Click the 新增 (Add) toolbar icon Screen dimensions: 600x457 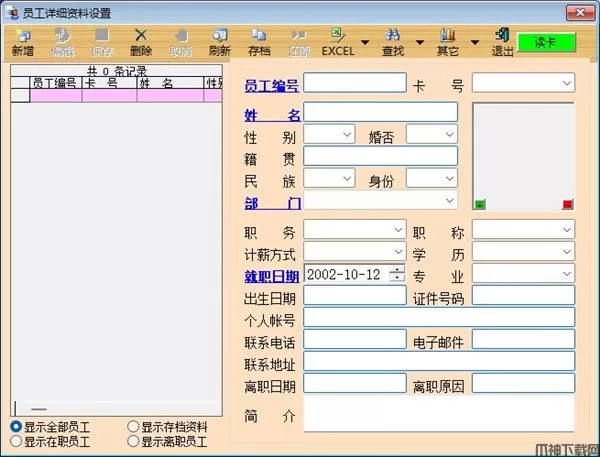tap(22, 37)
